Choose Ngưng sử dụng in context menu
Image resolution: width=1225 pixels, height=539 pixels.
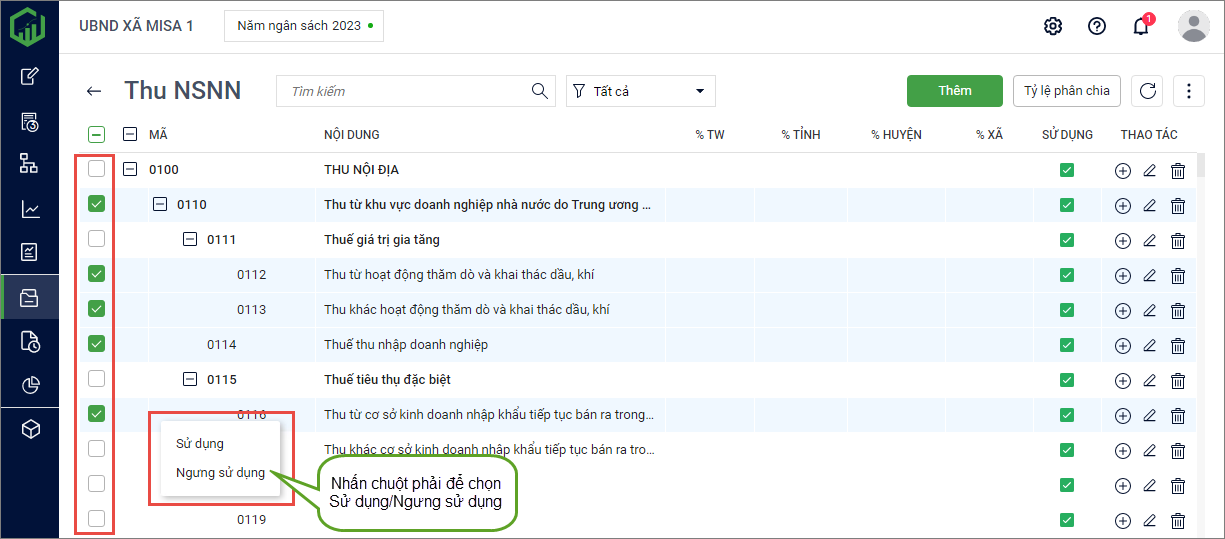click(220, 473)
